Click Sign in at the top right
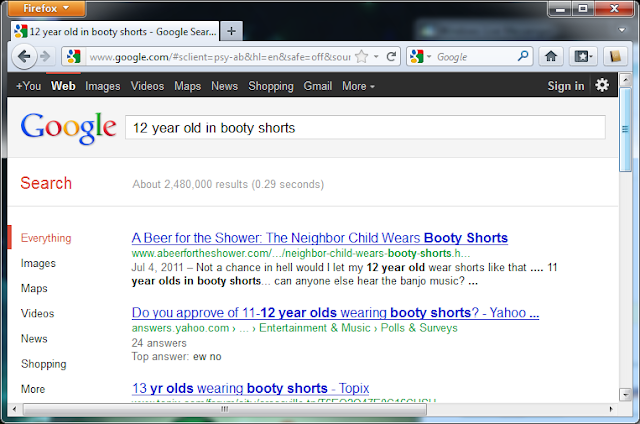This screenshot has width=640, height=424. pos(565,86)
